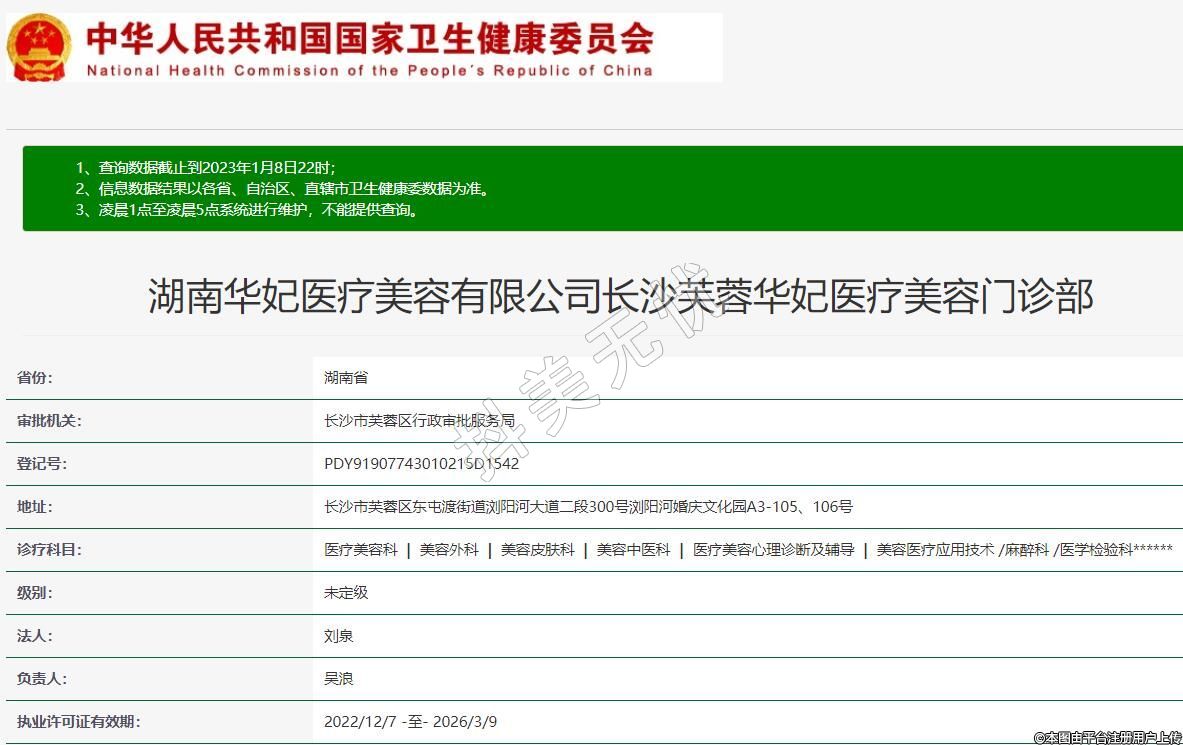Click the 审批机关 row label
Screen dimensions: 1183x745
pos(49,421)
